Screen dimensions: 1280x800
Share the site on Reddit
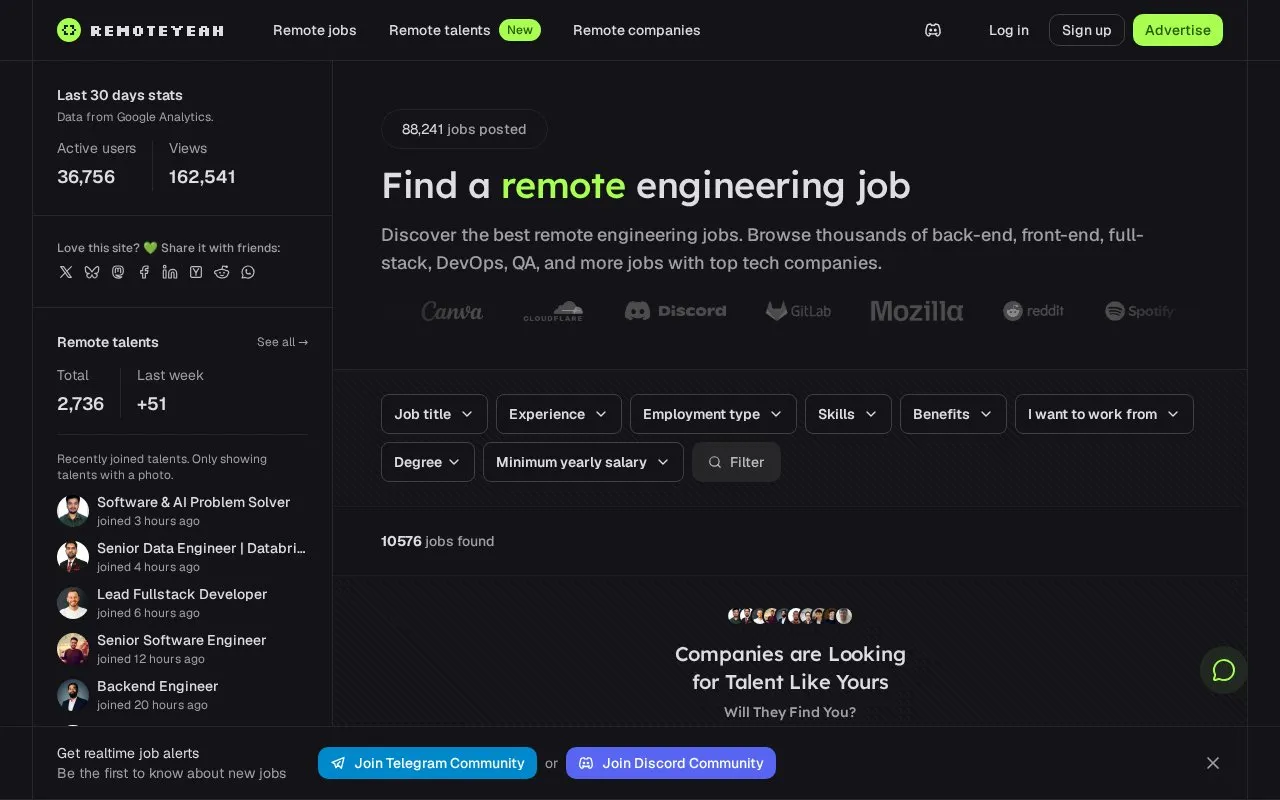222,272
